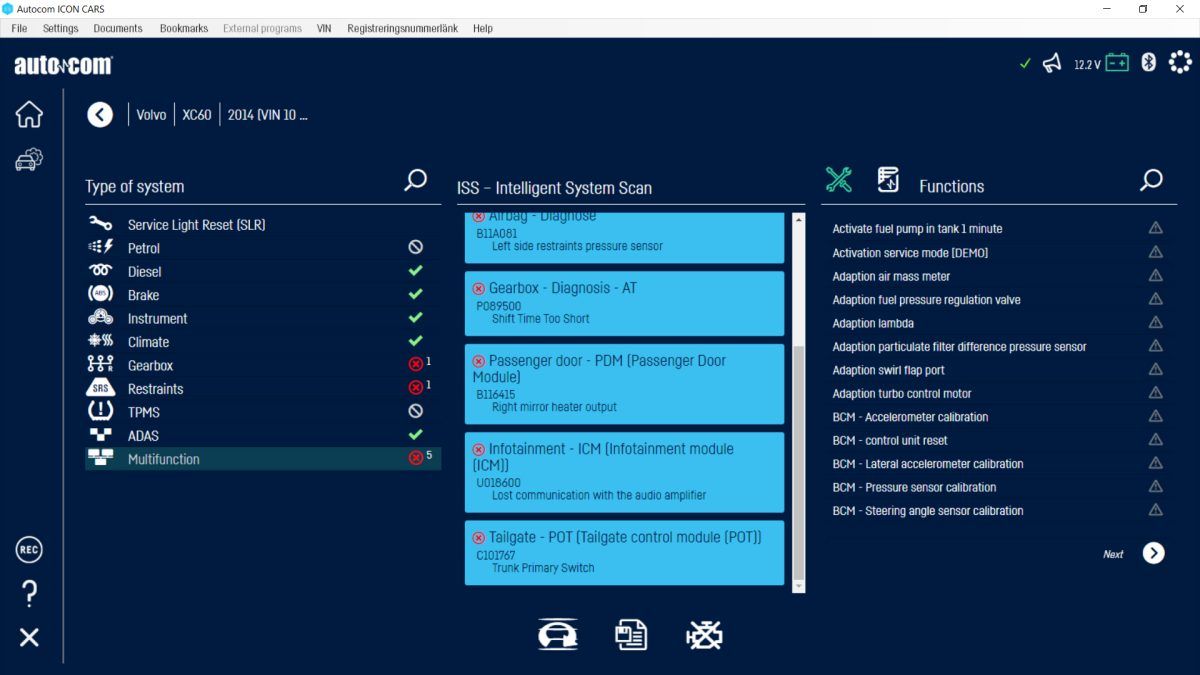Search the Functions list with magnifier

point(1152,181)
